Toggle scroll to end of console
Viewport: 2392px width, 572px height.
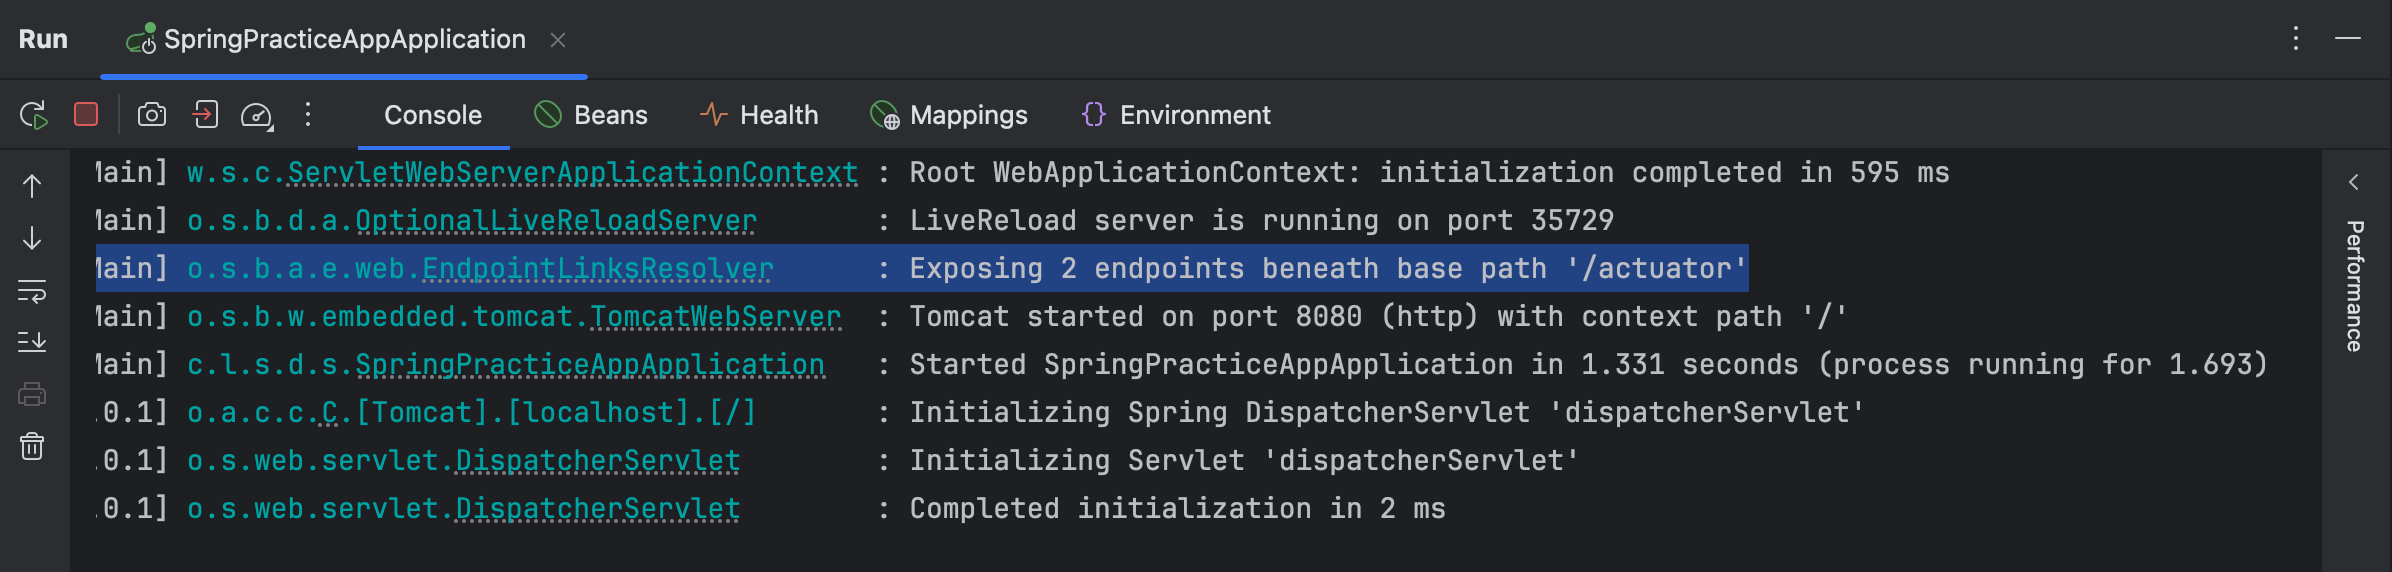[32, 342]
